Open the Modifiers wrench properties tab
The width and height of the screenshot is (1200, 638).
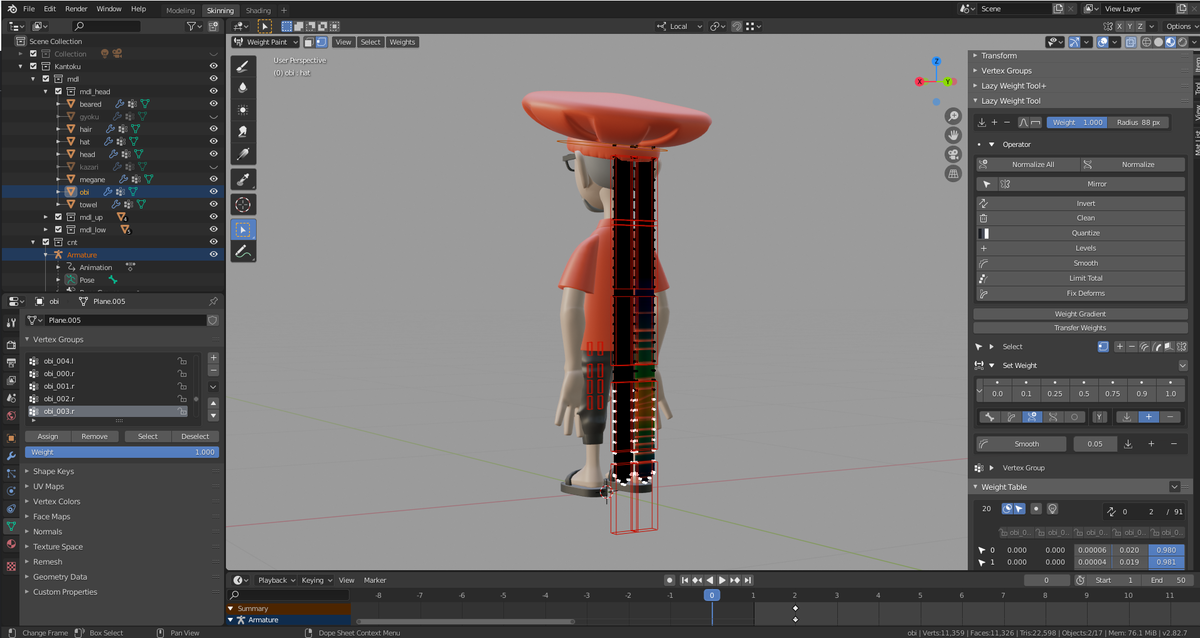(x=11, y=455)
